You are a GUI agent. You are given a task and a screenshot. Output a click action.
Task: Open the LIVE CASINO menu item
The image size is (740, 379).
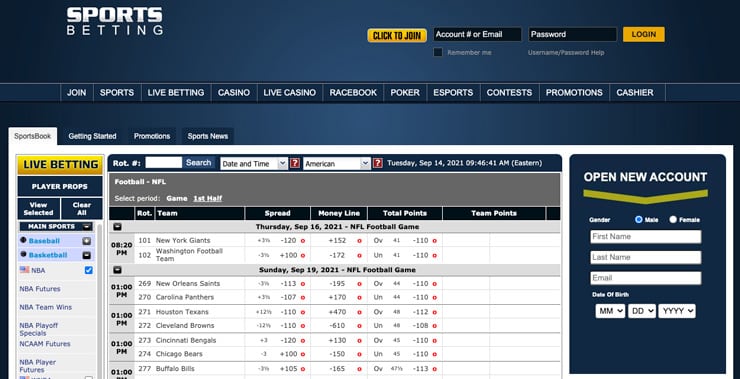point(290,93)
